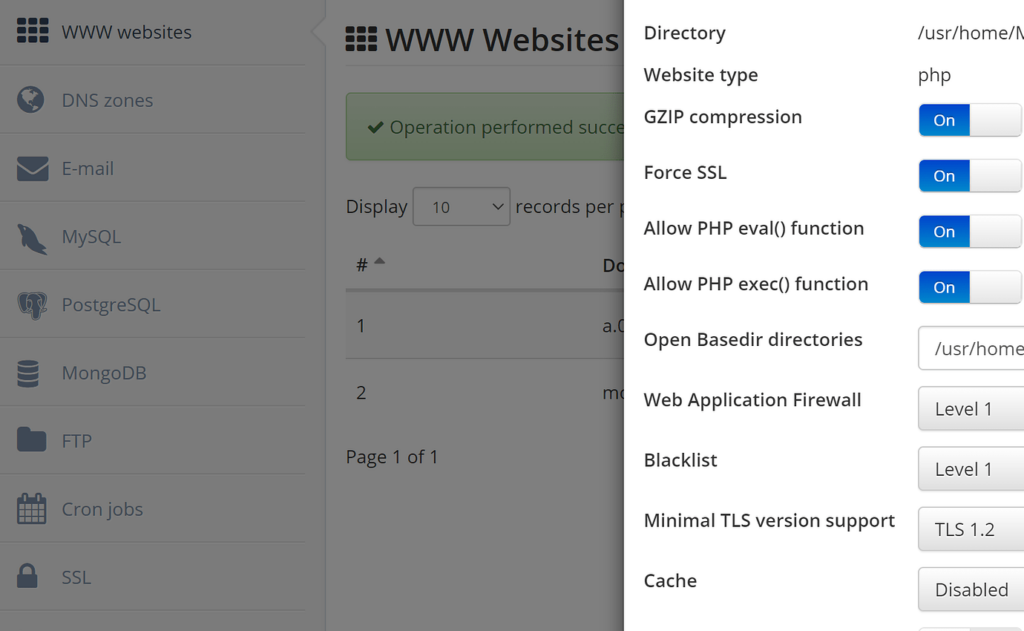Viewport: 1024px width, 631px height.
Task: Open the Cache dropdown set to Disabled
Action: pyautogui.click(x=971, y=590)
